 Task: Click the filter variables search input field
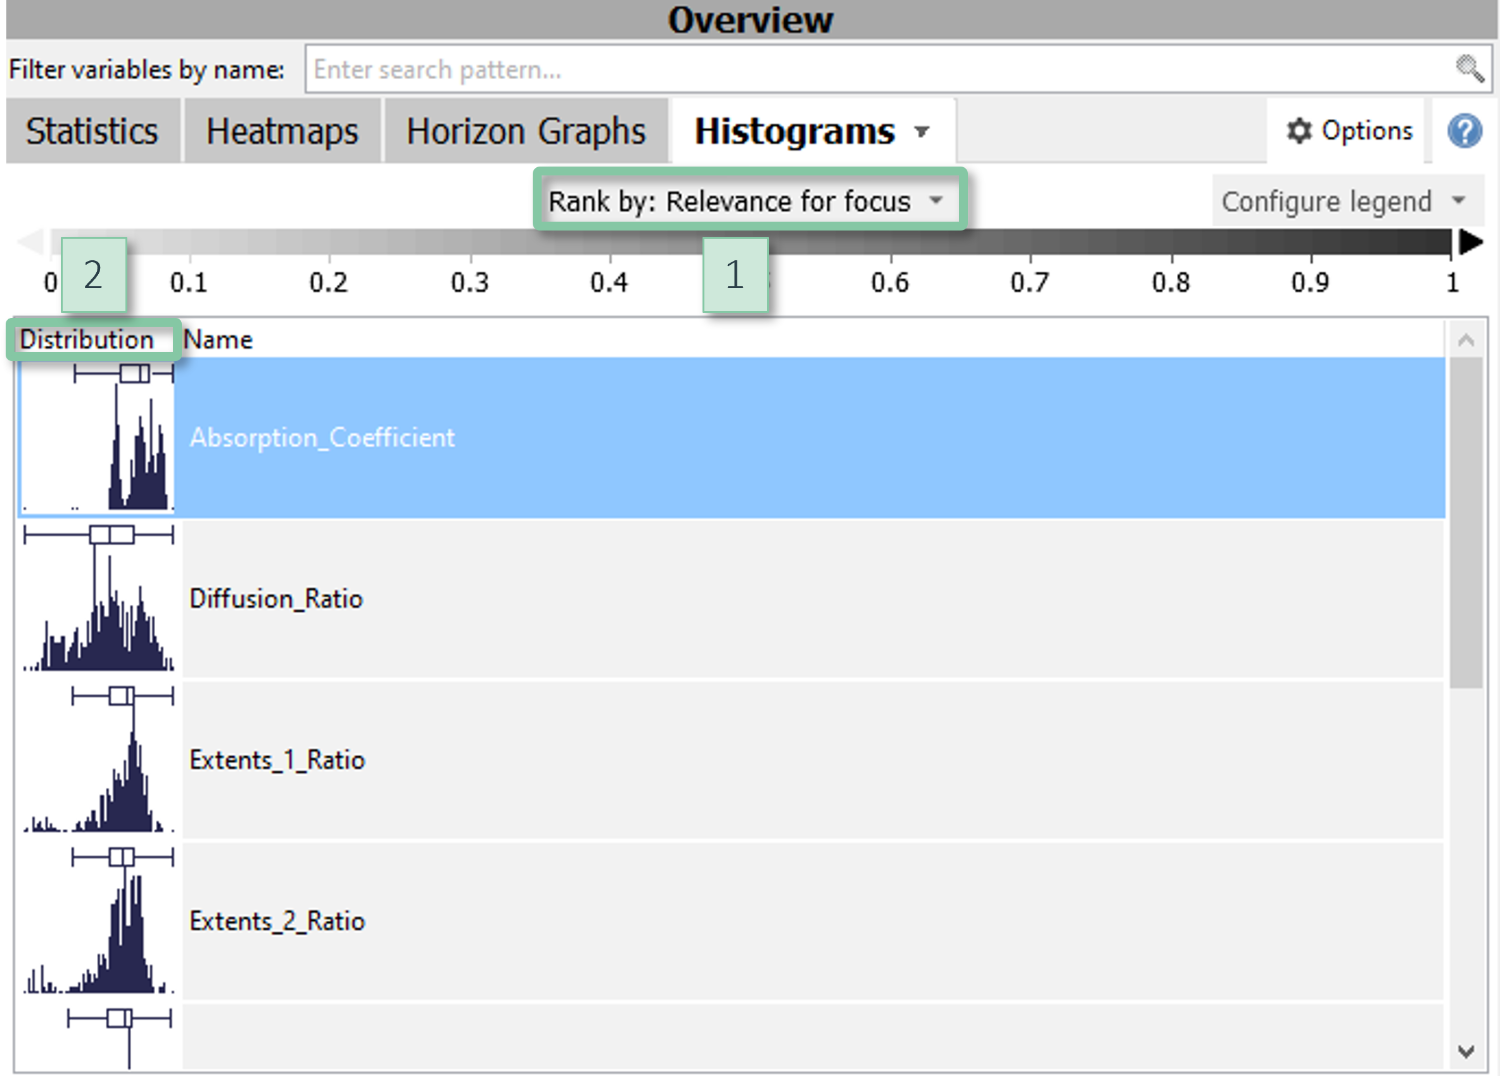pos(870,69)
